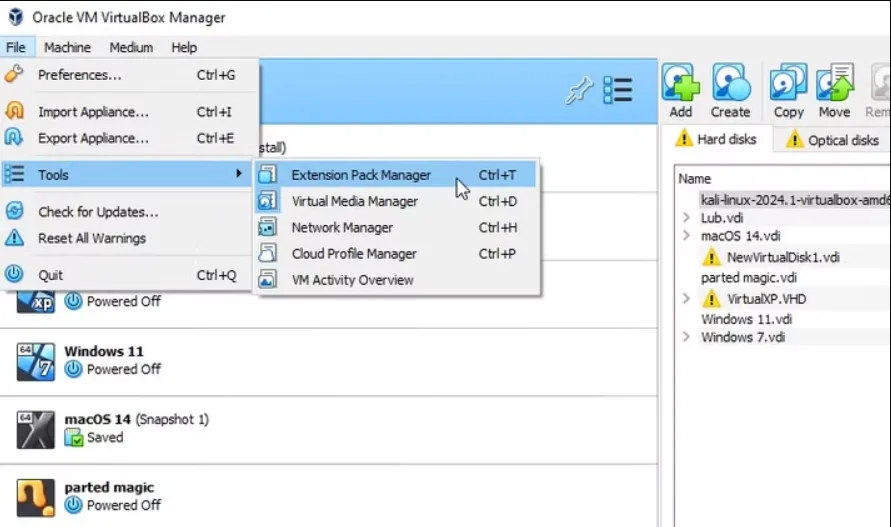Click the macOS 14 VM icon
The height and width of the screenshot is (527, 891).
click(36, 429)
